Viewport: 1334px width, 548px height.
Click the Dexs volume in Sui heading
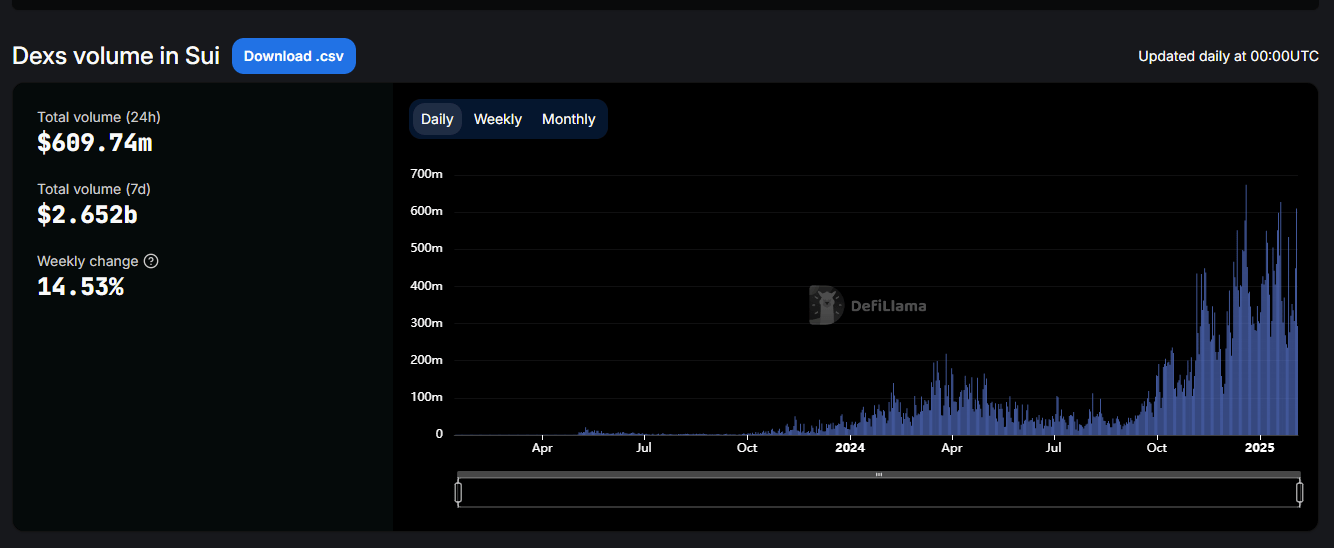[116, 56]
